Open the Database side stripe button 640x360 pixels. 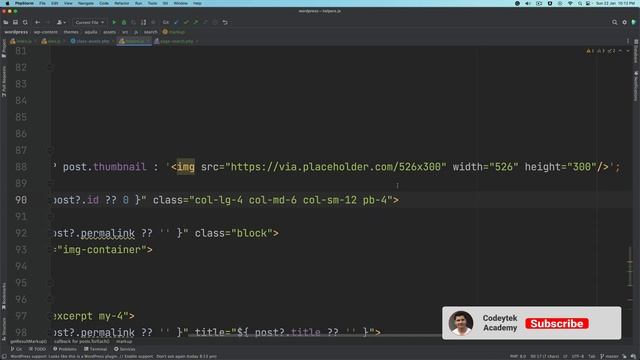[636, 51]
